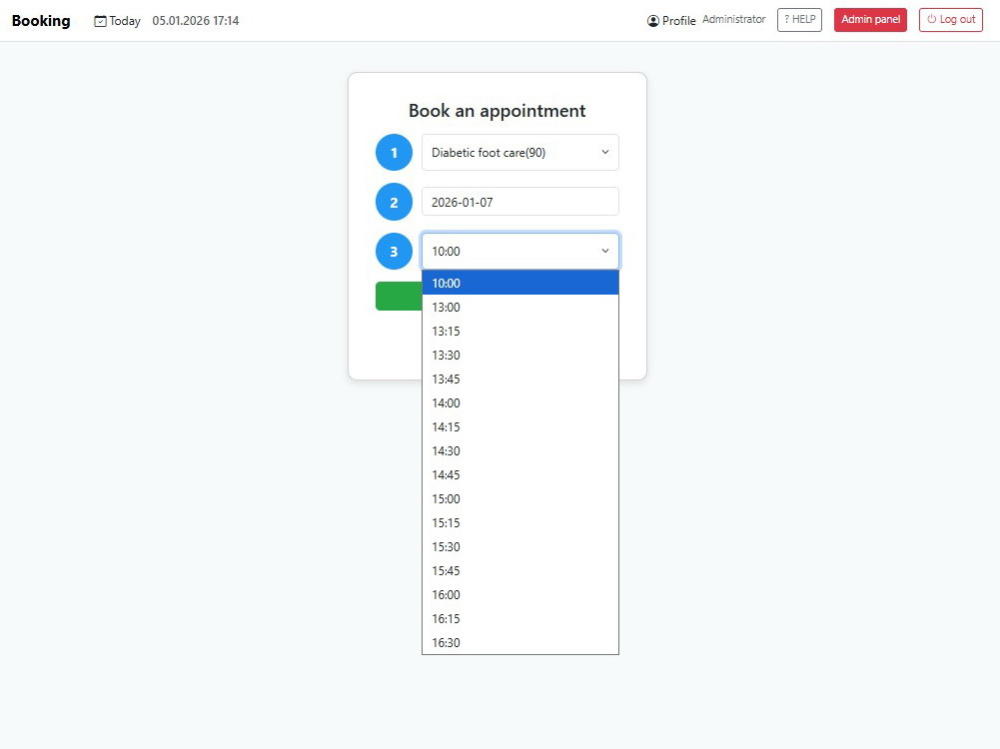1000x749 pixels.
Task: Open the Admin panel
Action: (x=870, y=20)
